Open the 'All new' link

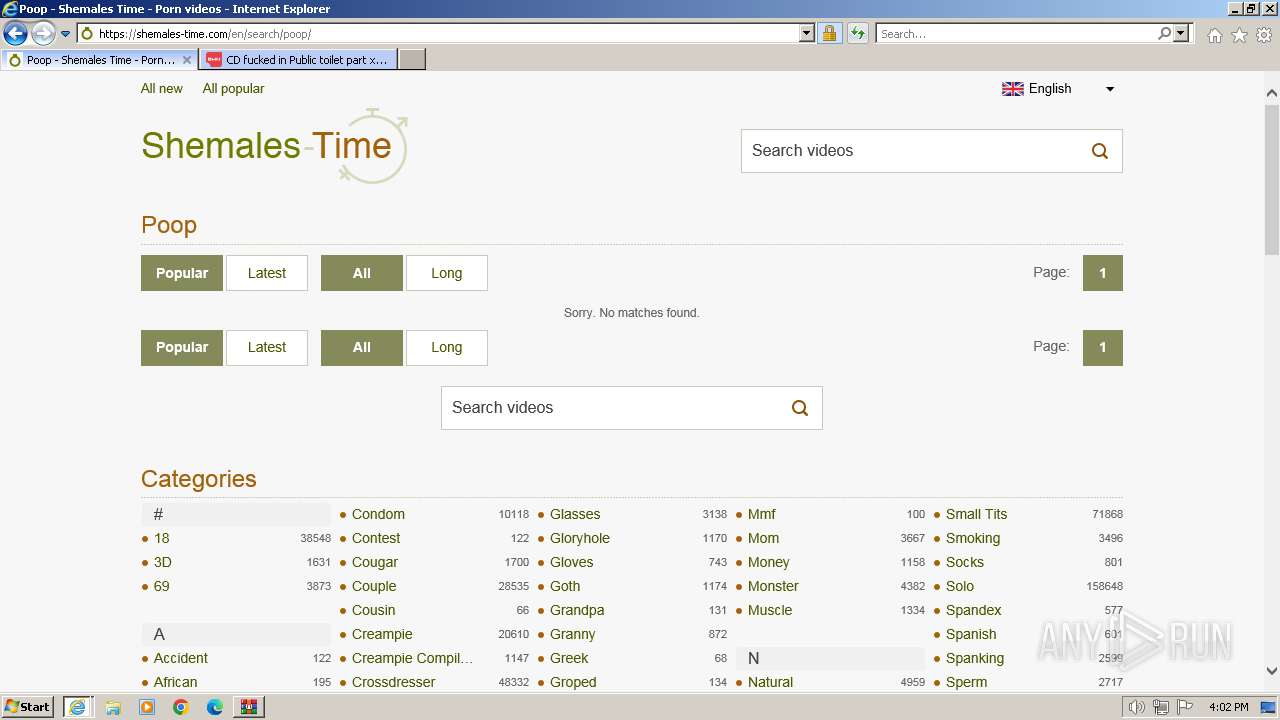click(x=162, y=88)
